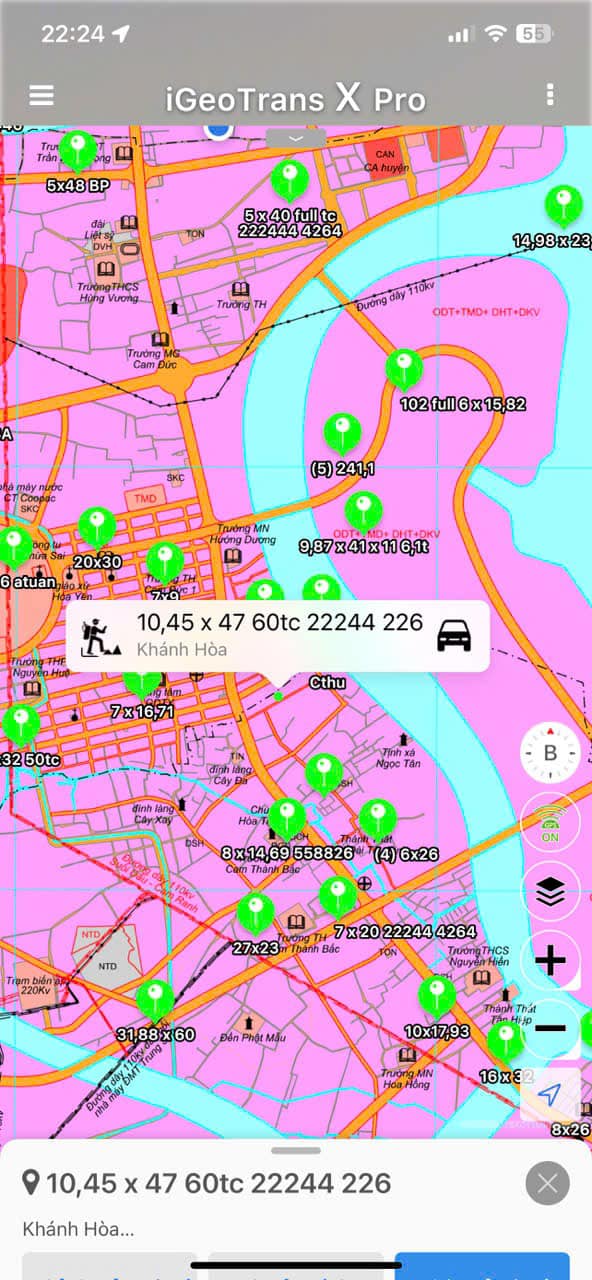Tap the compass B orientation button
Screen dimensions: 592x1280
[550, 753]
